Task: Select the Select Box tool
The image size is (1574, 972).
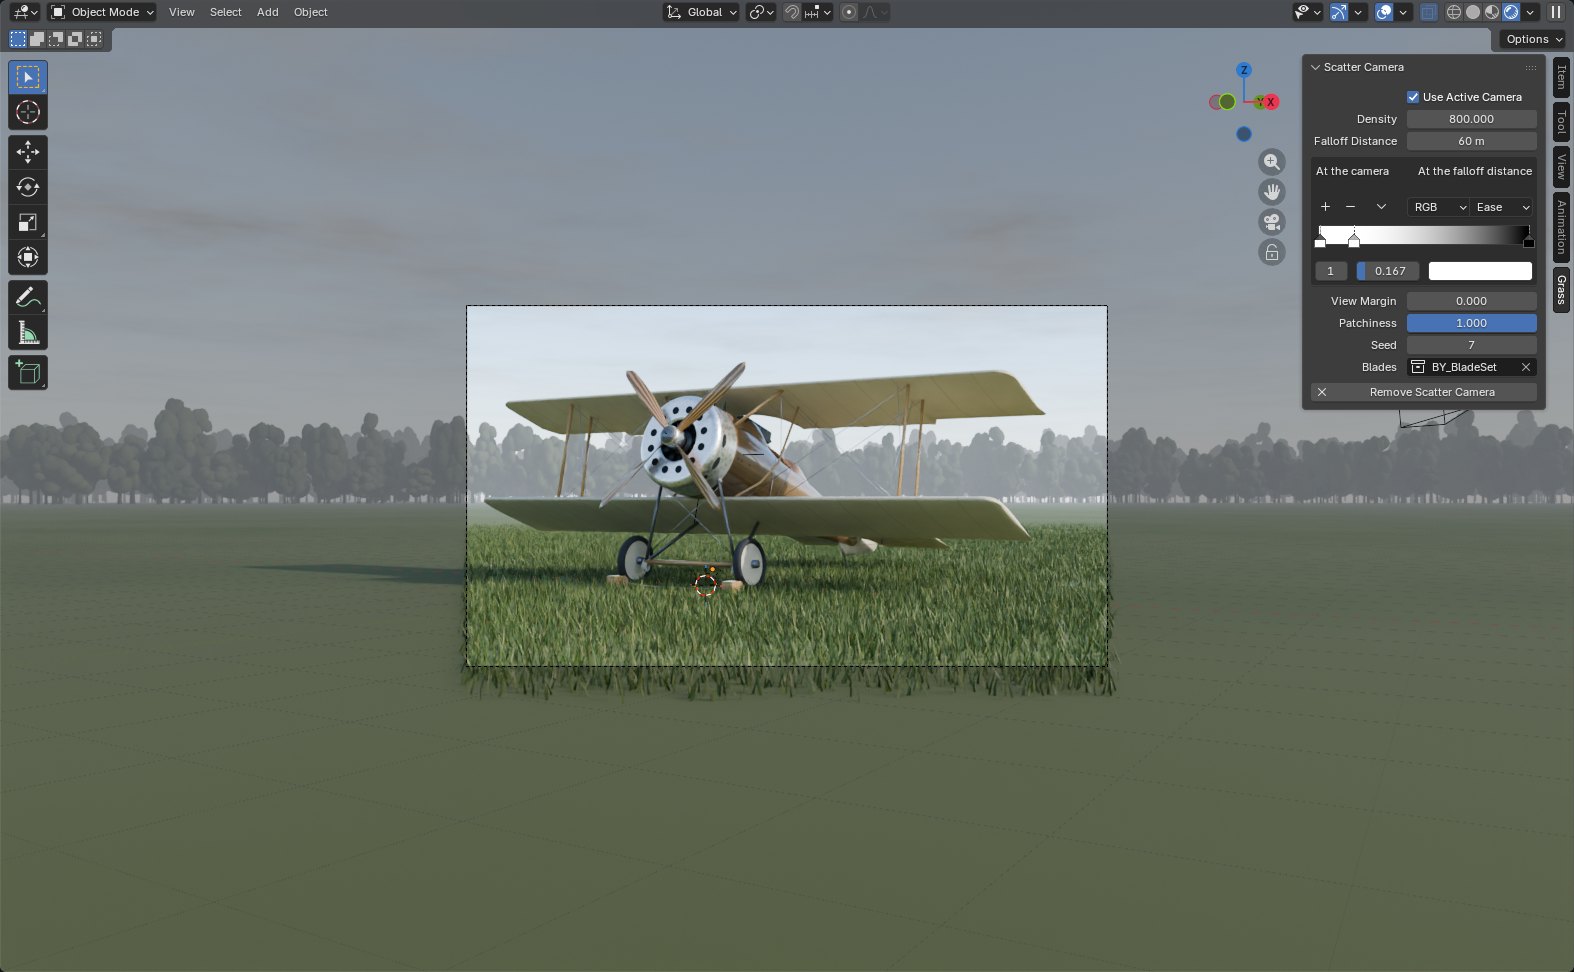Action: 28,77
